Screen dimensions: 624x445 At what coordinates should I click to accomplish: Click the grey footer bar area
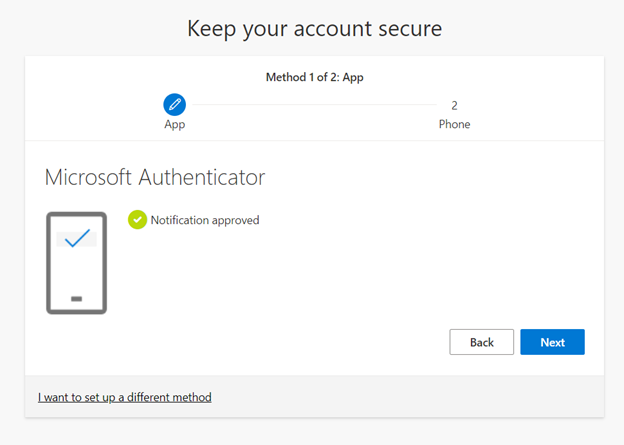pyautogui.click(x=314, y=396)
